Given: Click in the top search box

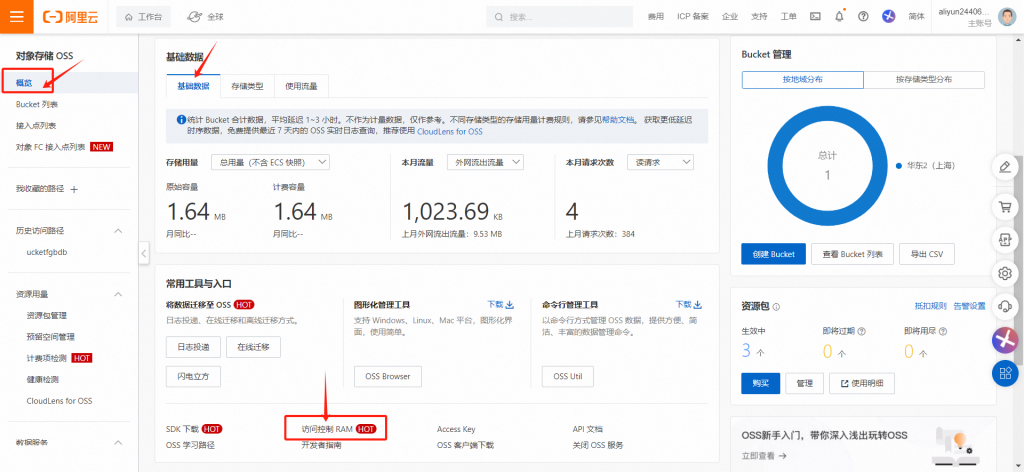Looking at the screenshot, I should pos(560,17).
